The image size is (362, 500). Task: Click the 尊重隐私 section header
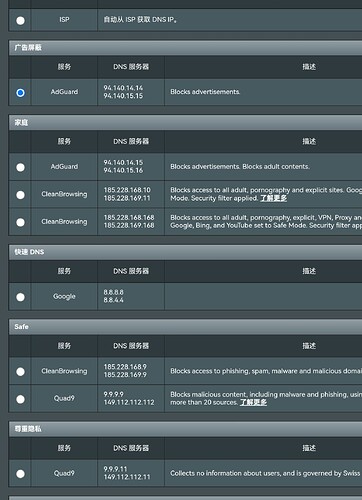click(x=185, y=429)
